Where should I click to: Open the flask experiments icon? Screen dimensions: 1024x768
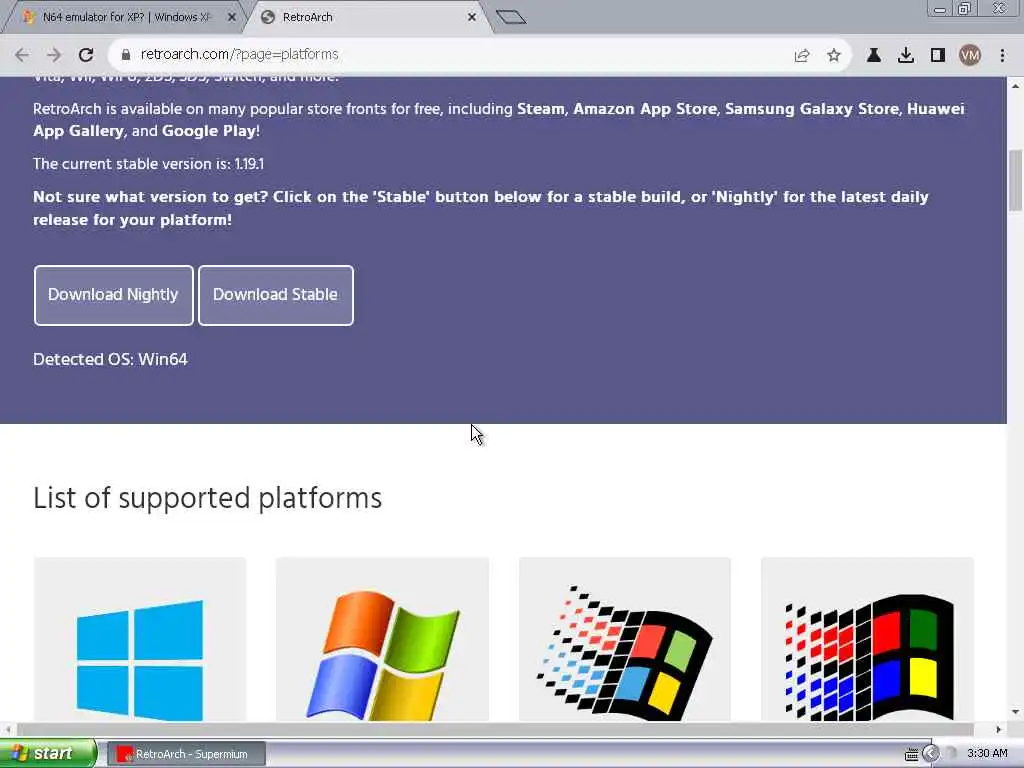click(873, 56)
